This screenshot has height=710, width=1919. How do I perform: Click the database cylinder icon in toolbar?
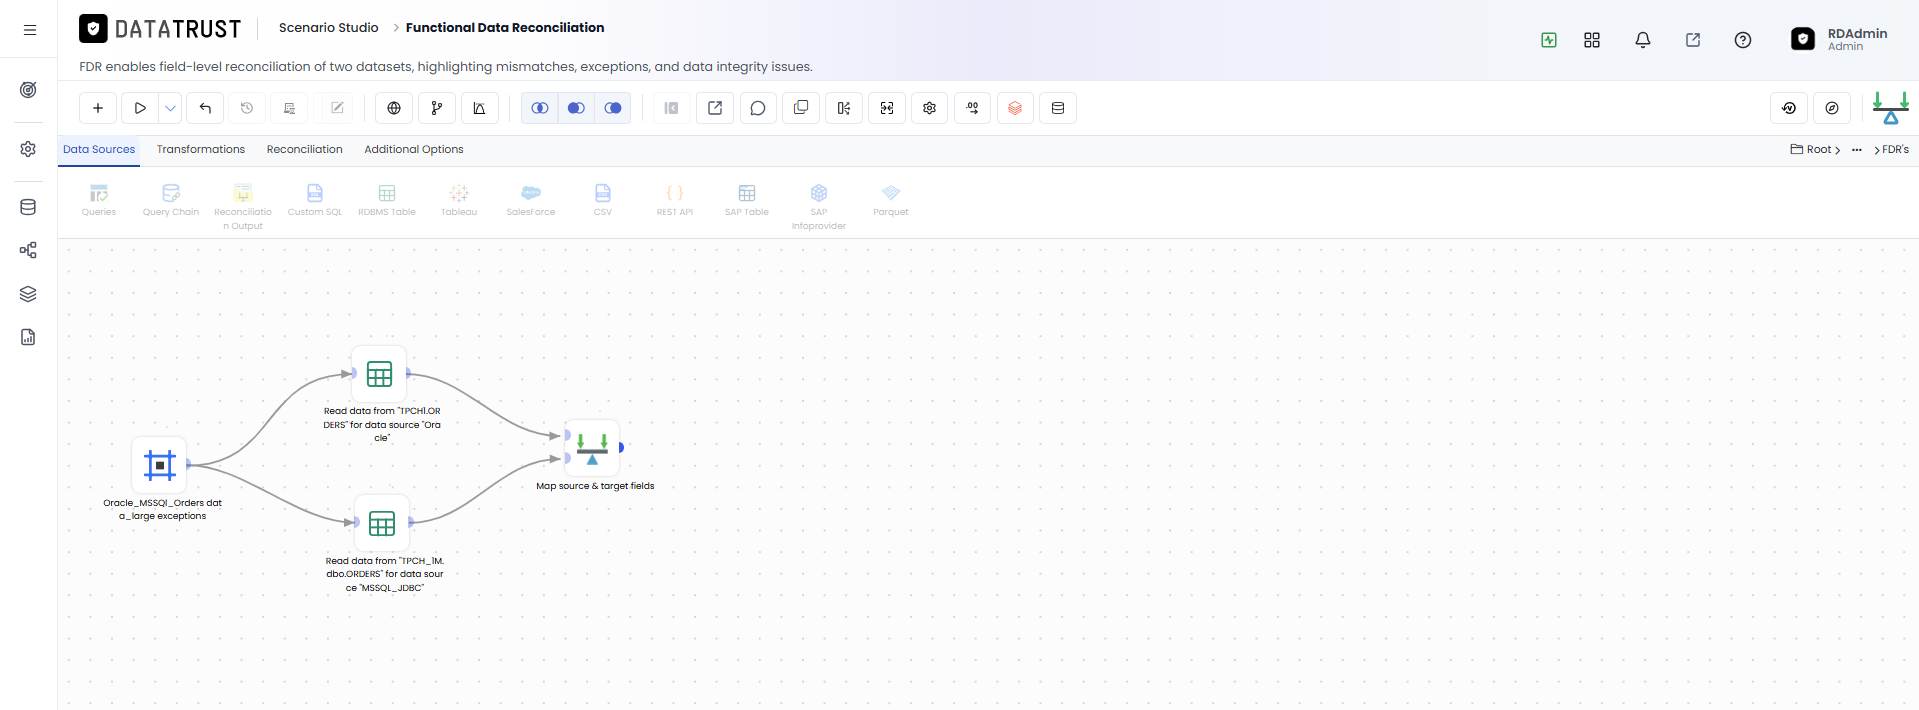pos(1058,108)
